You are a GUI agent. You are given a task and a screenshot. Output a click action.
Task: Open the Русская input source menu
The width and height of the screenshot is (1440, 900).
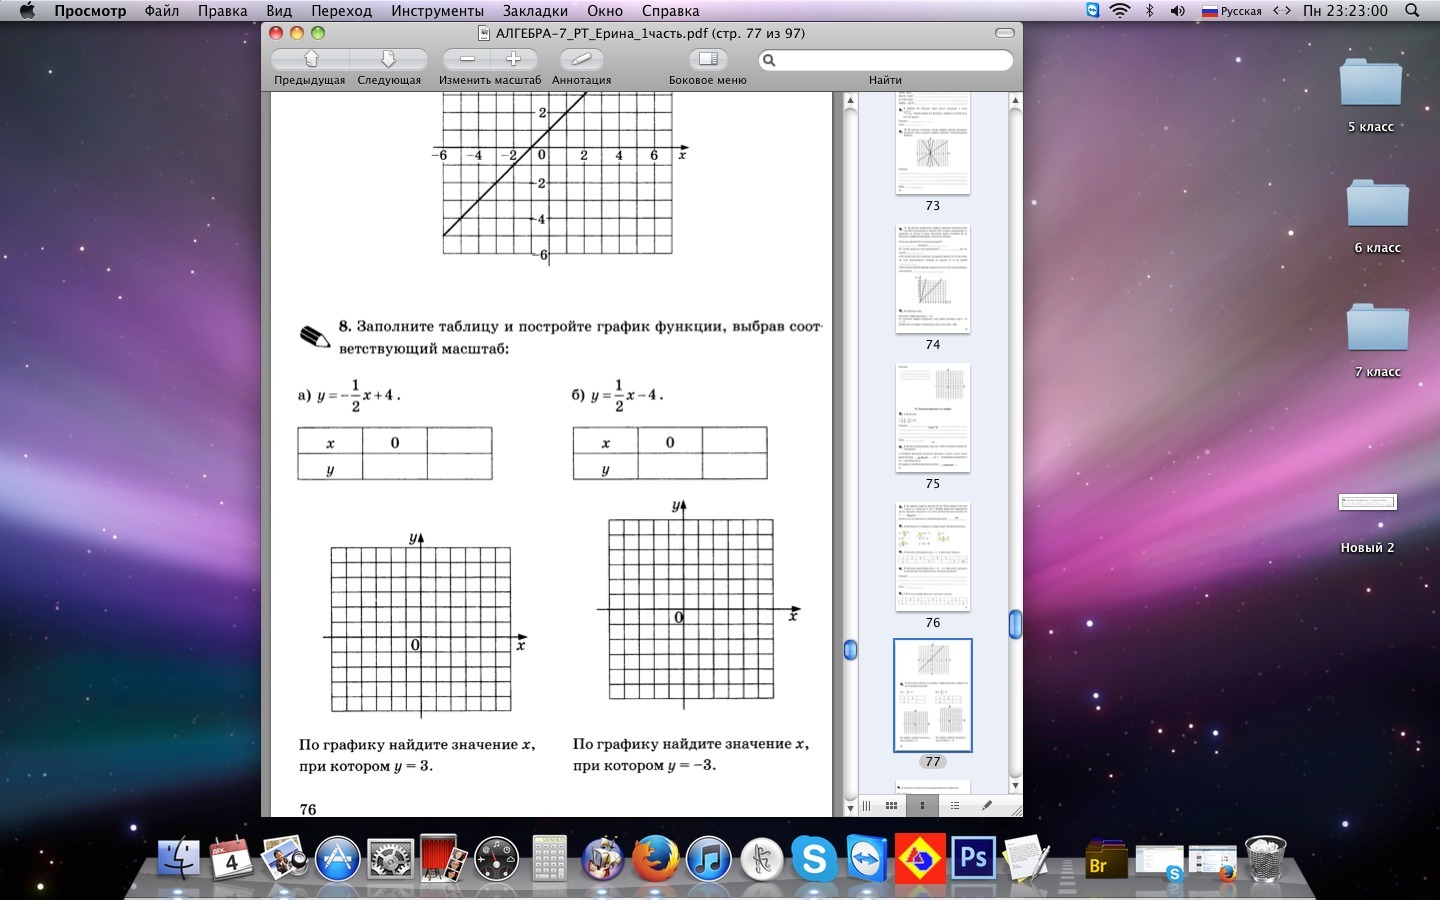point(1231,11)
